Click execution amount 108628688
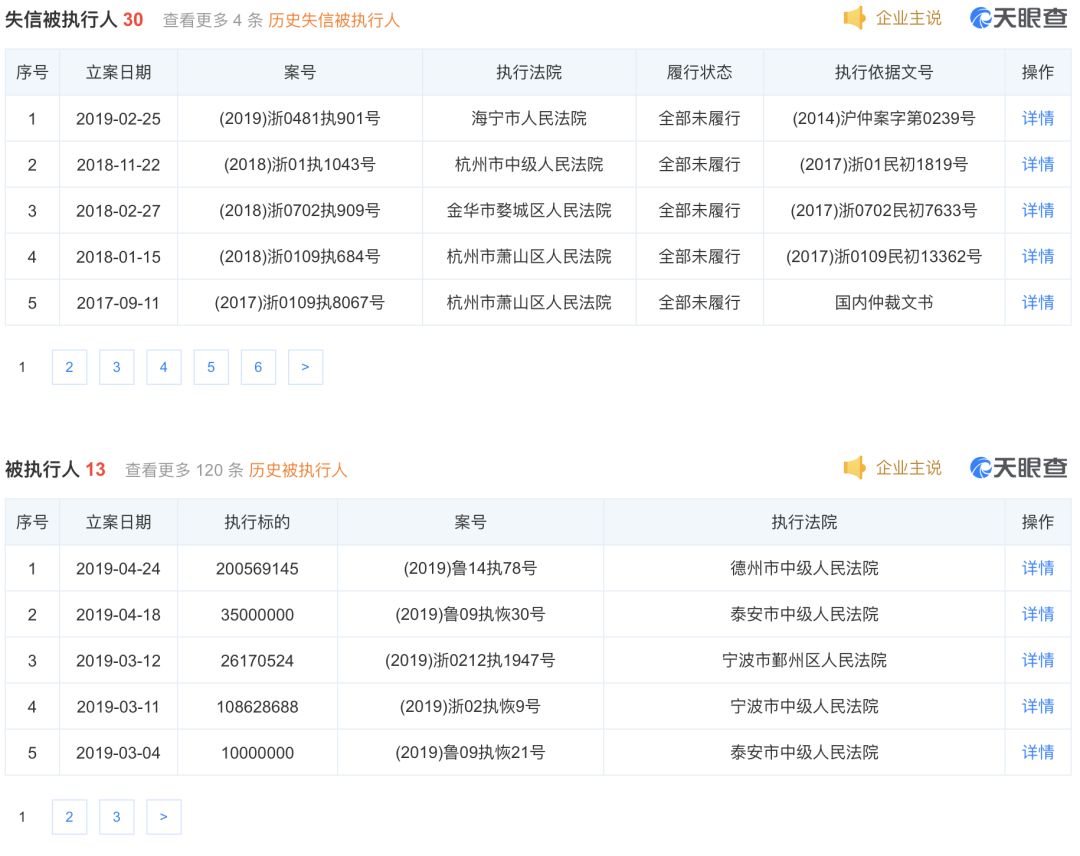 click(x=257, y=707)
